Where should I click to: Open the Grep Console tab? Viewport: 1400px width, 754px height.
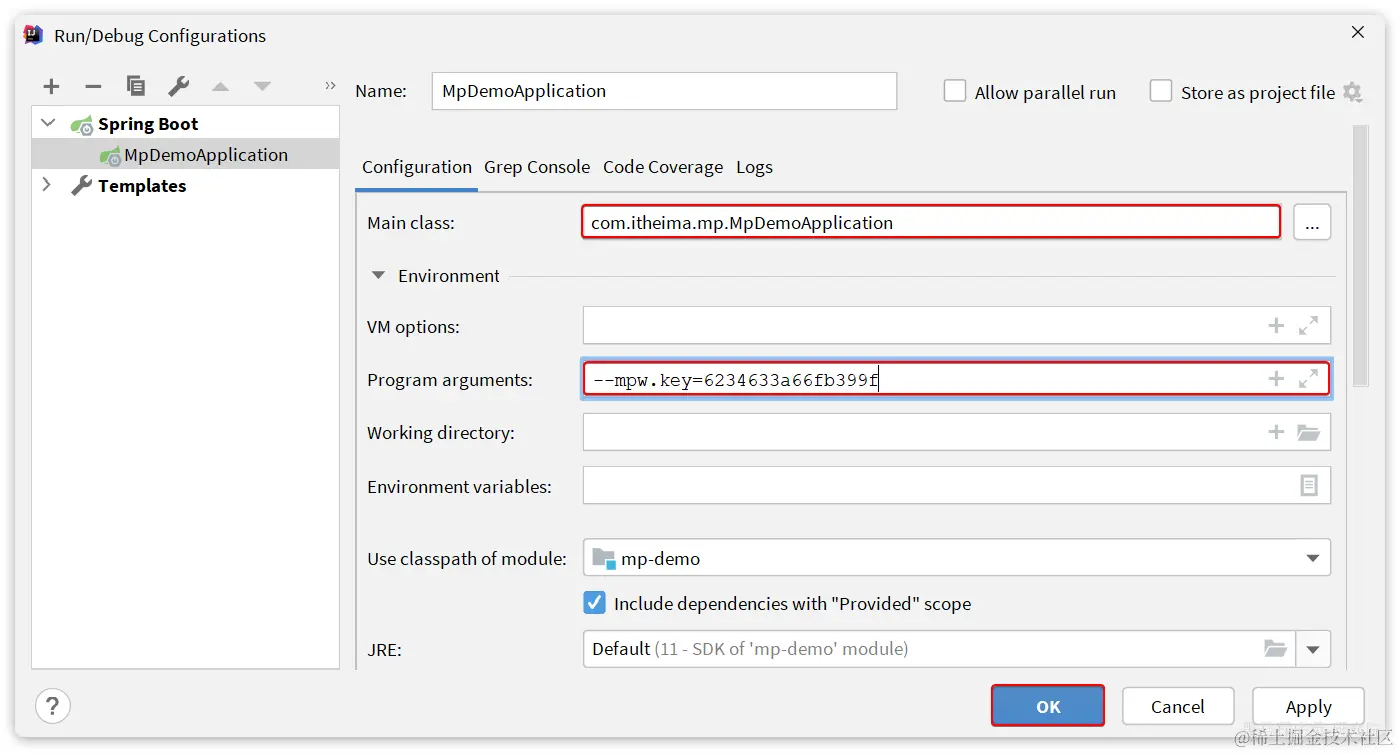537,167
